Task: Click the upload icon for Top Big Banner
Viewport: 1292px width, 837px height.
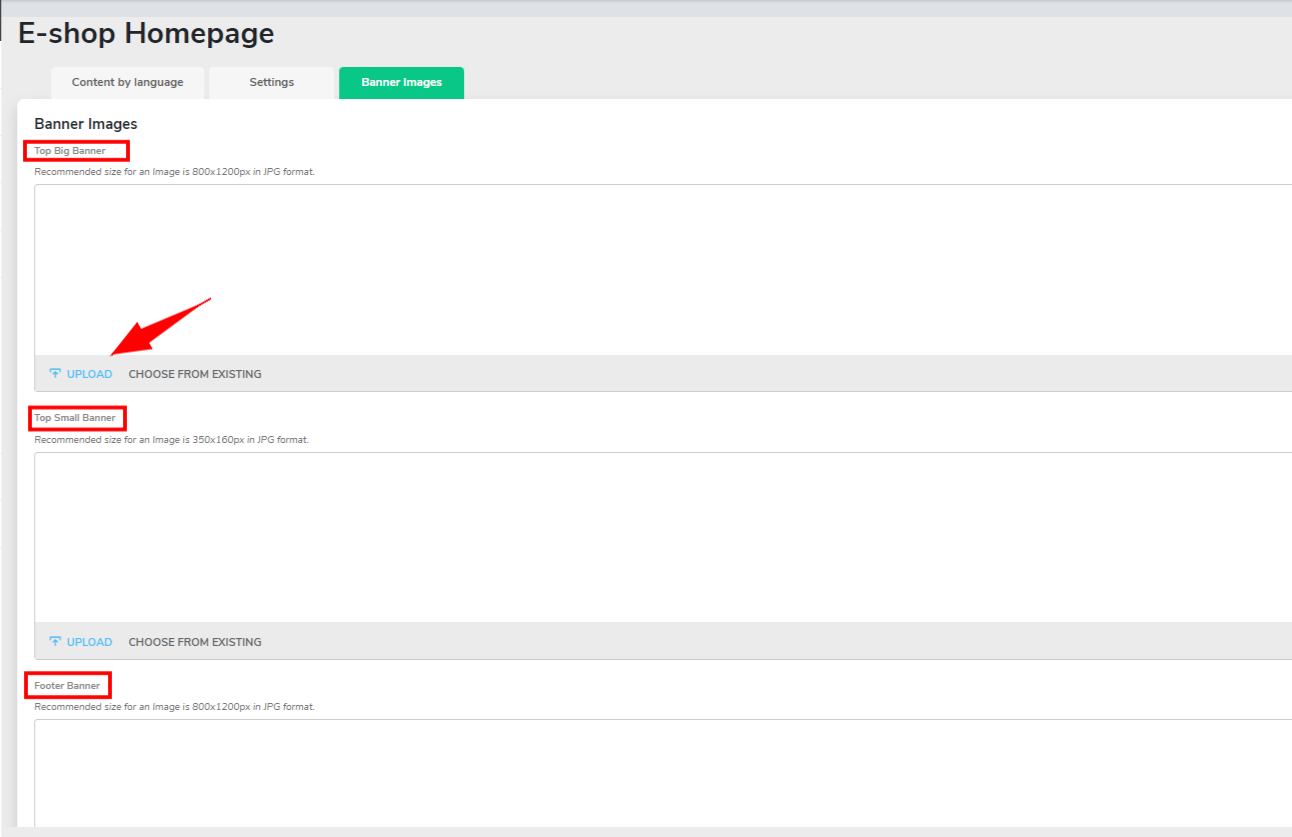Action: (x=55, y=374)
